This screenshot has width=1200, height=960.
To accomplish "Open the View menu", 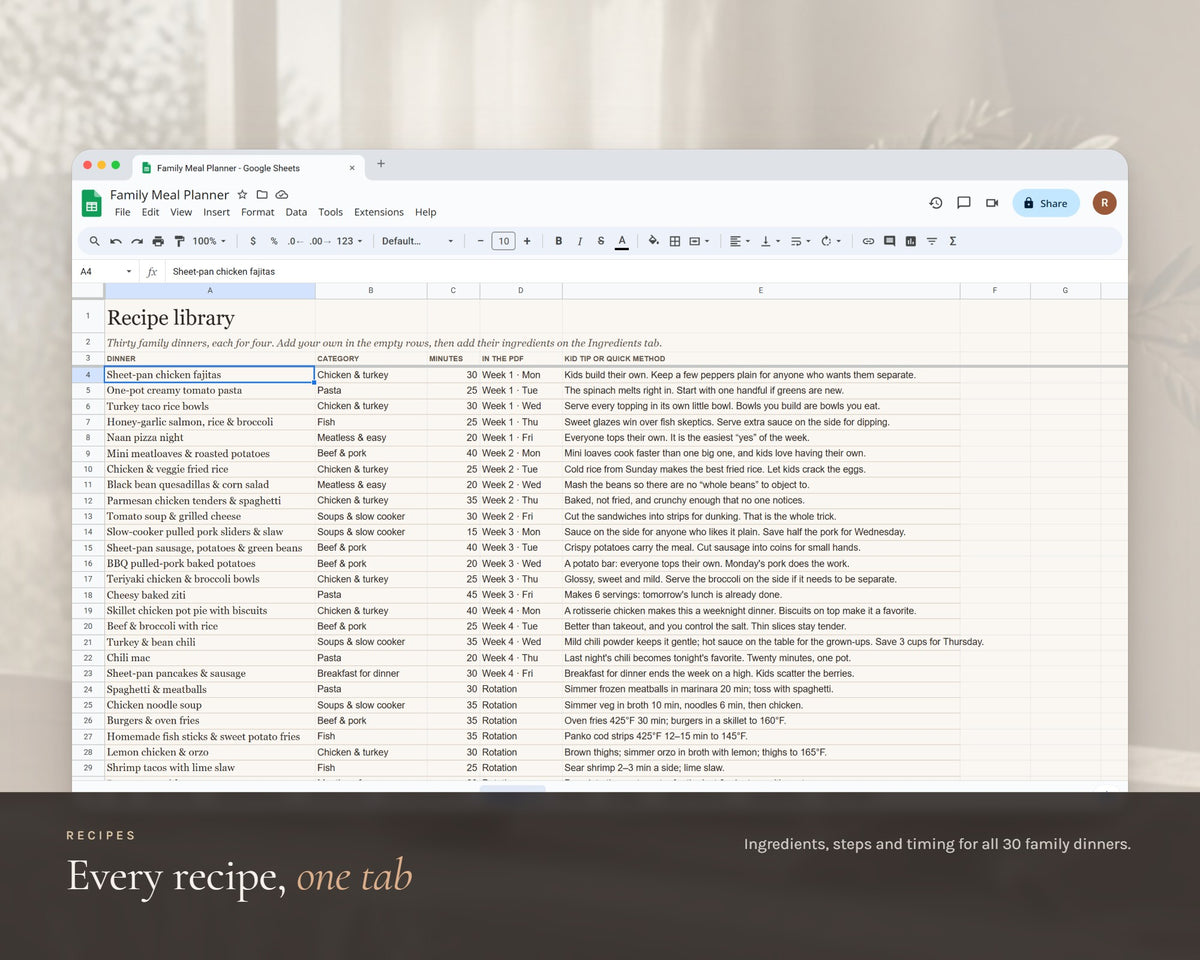I will [181, 212].
